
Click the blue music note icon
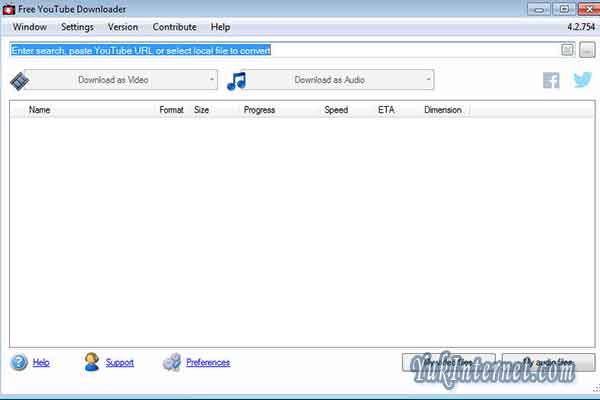click(x=236, y=81)
